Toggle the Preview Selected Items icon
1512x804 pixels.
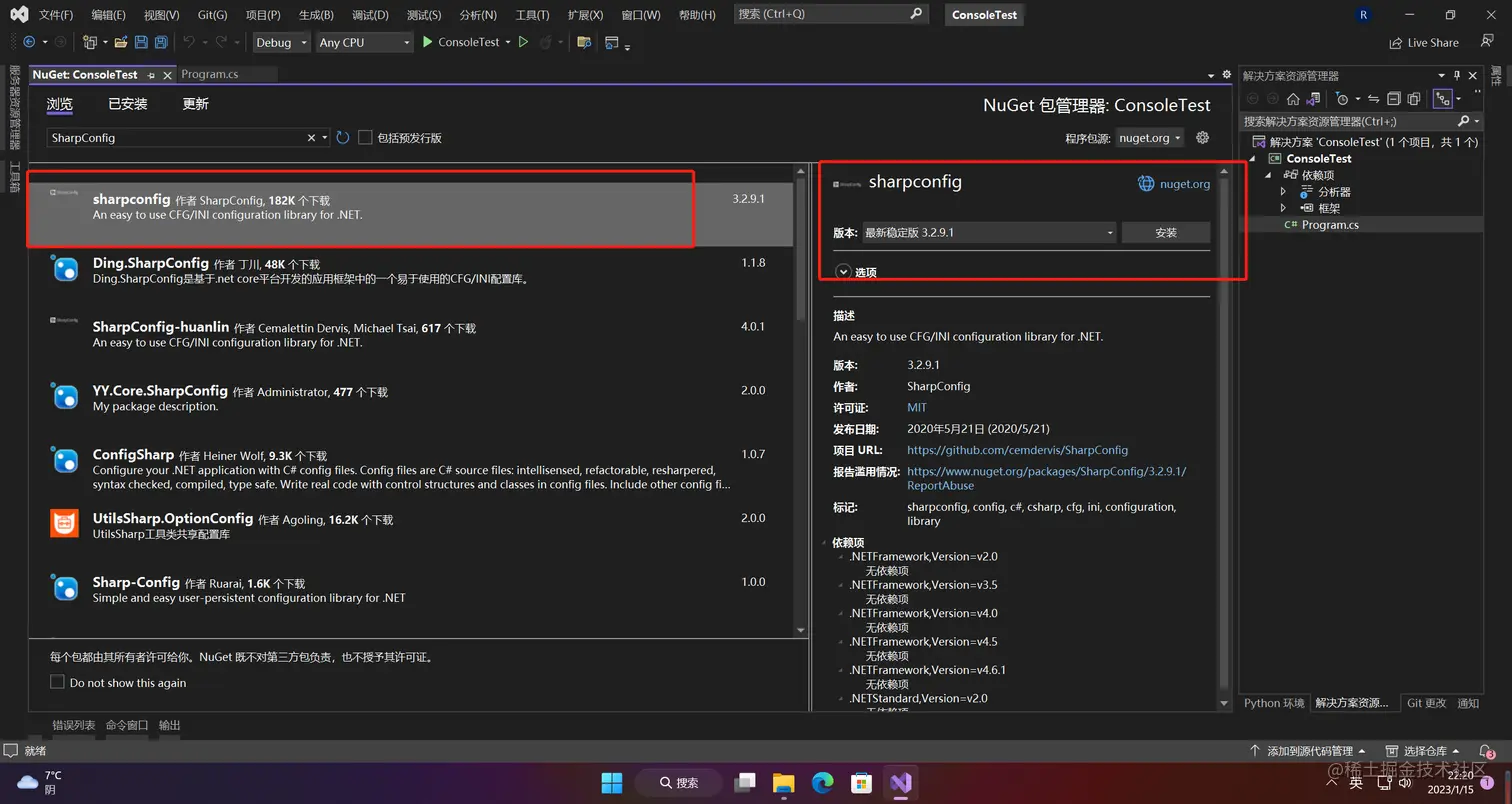click(x=1442, y=99)
